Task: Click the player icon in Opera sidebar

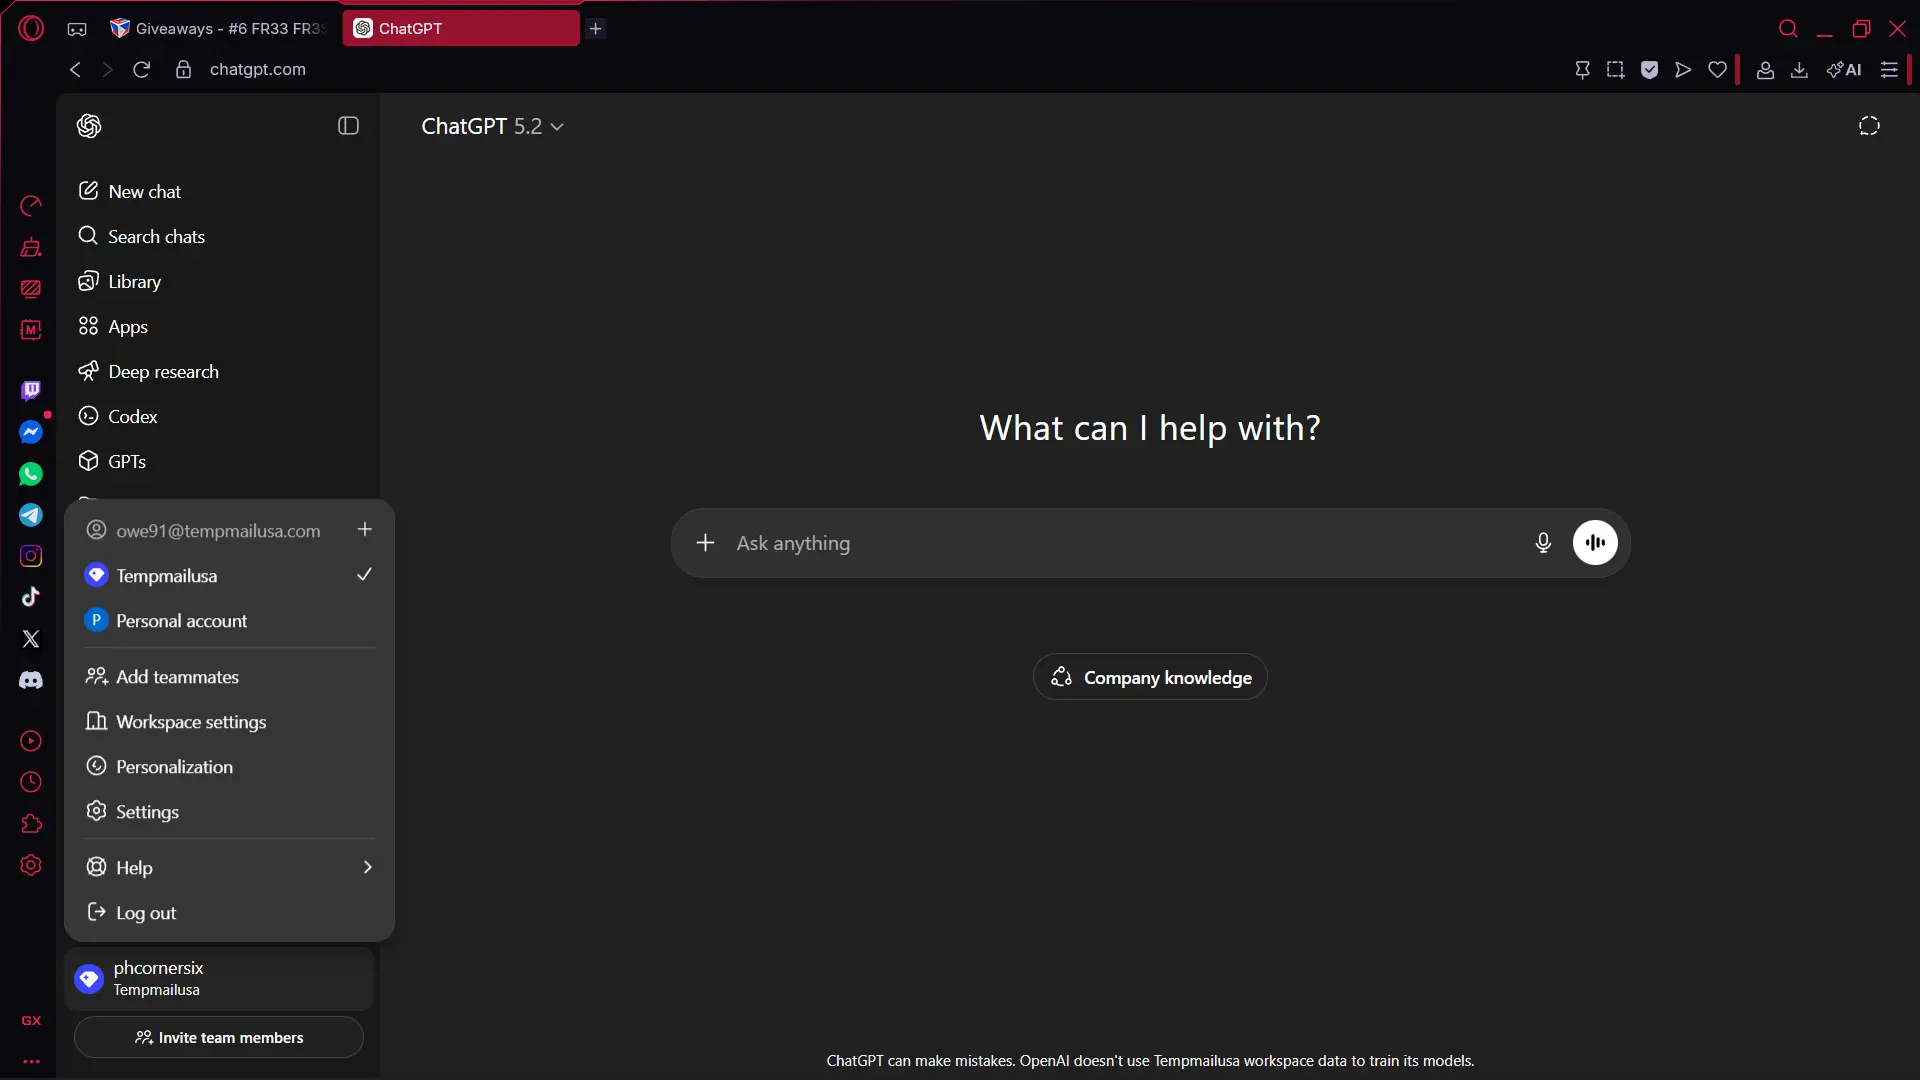Action: pos(31,741)
